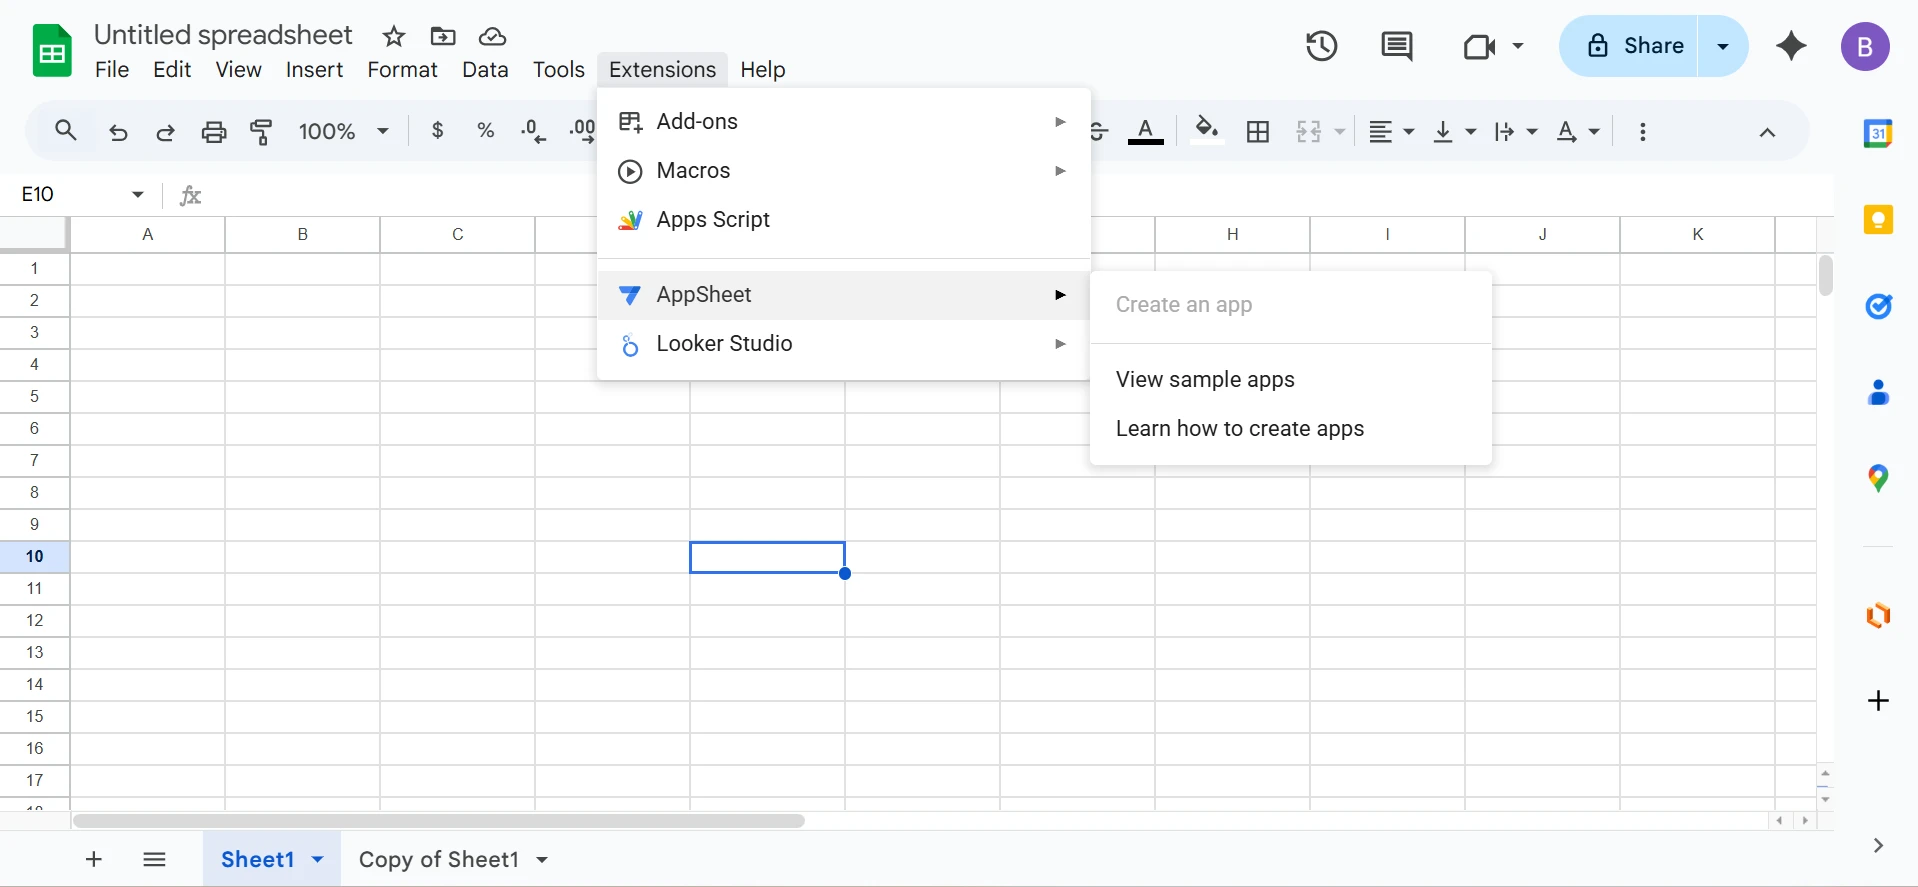Image resolution: width=1918 pixels, height=887 pixels.
Task: Open Google Keep side panel
Action: pos(1878,220)
